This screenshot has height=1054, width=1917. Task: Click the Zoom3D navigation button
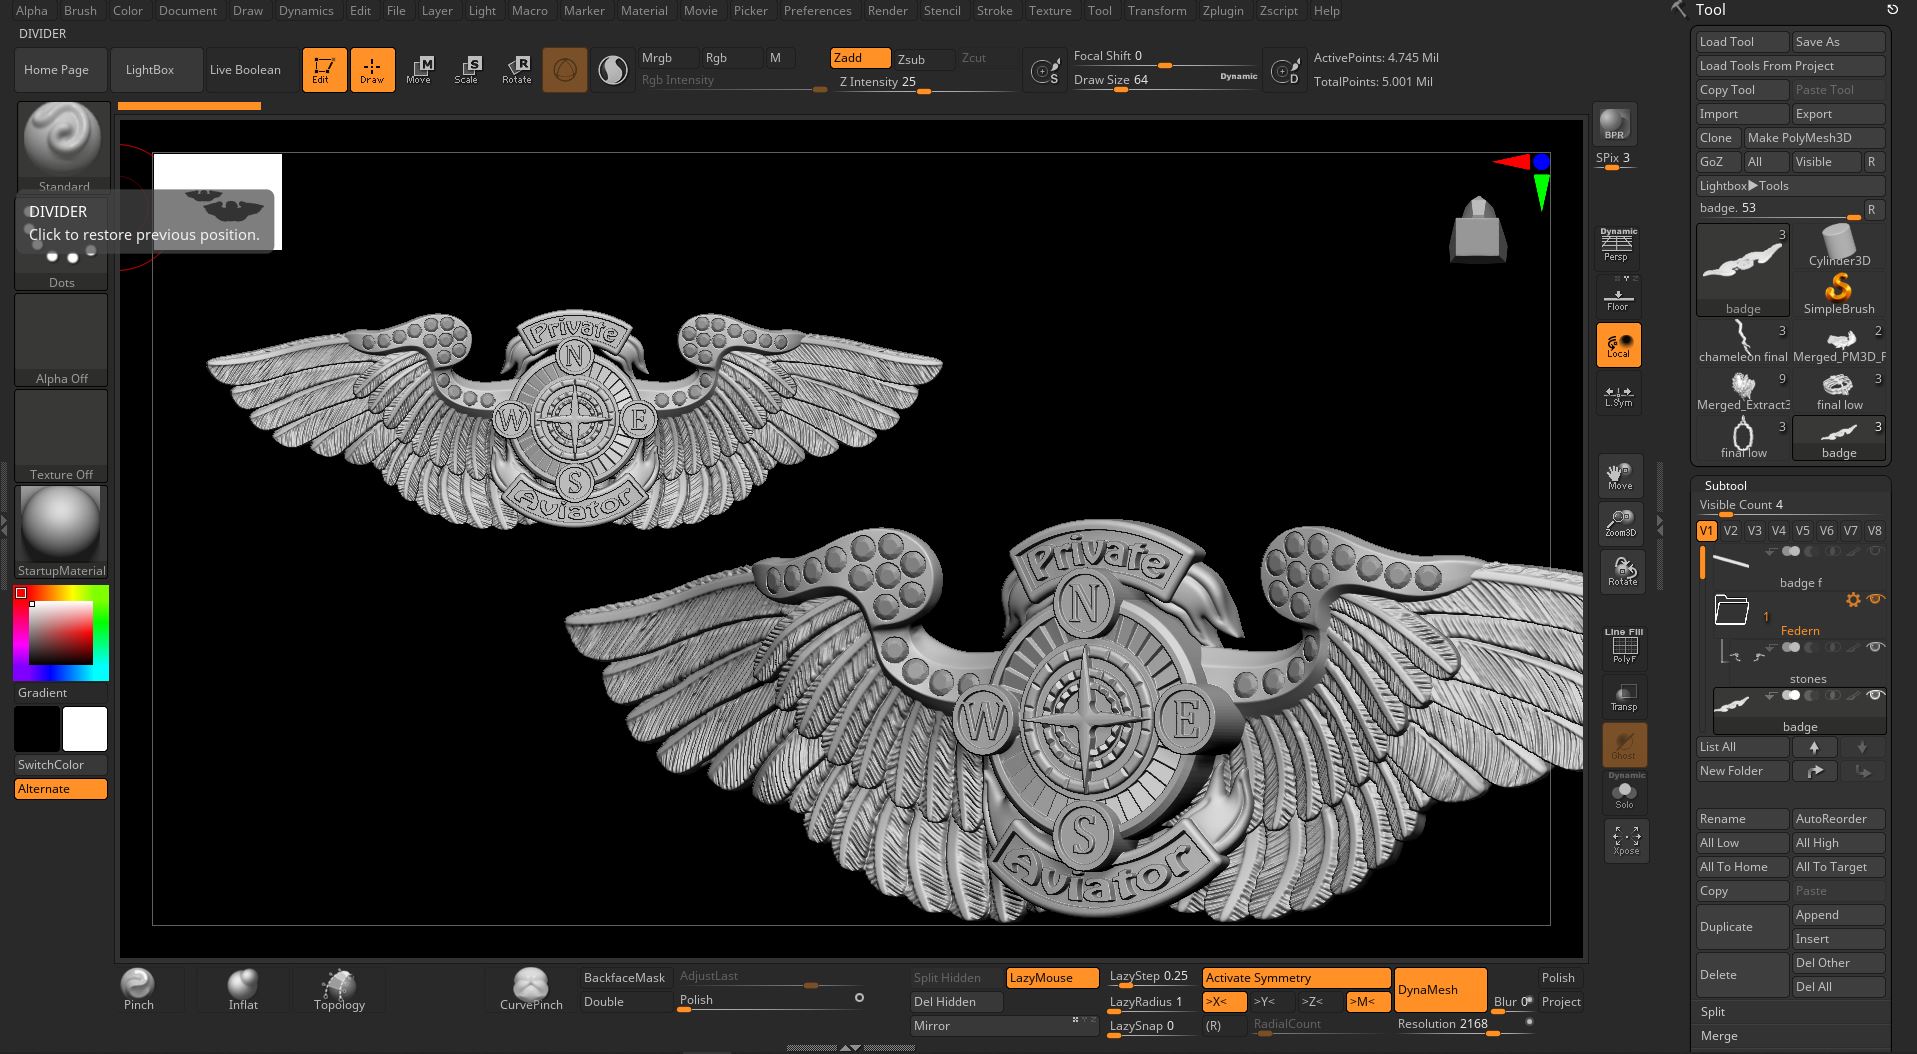(1620, 522)
